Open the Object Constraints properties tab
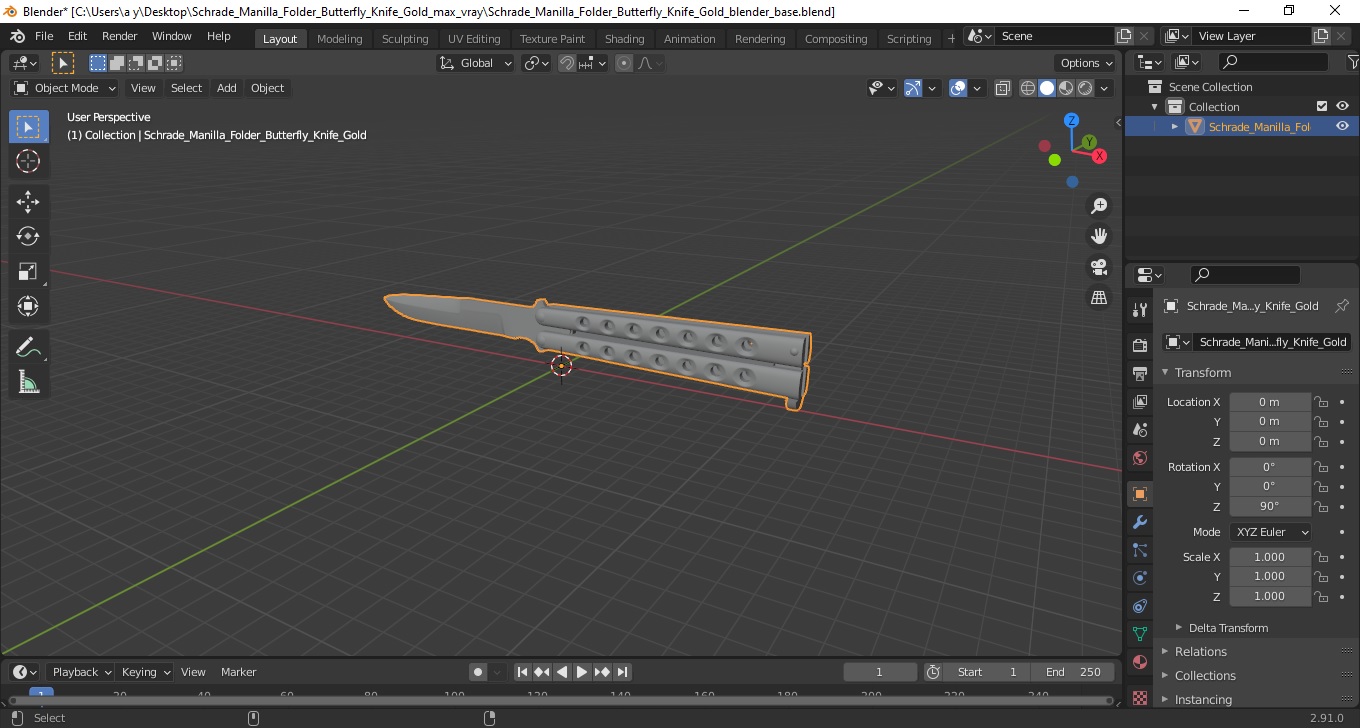 click(x=1139, y=606)
